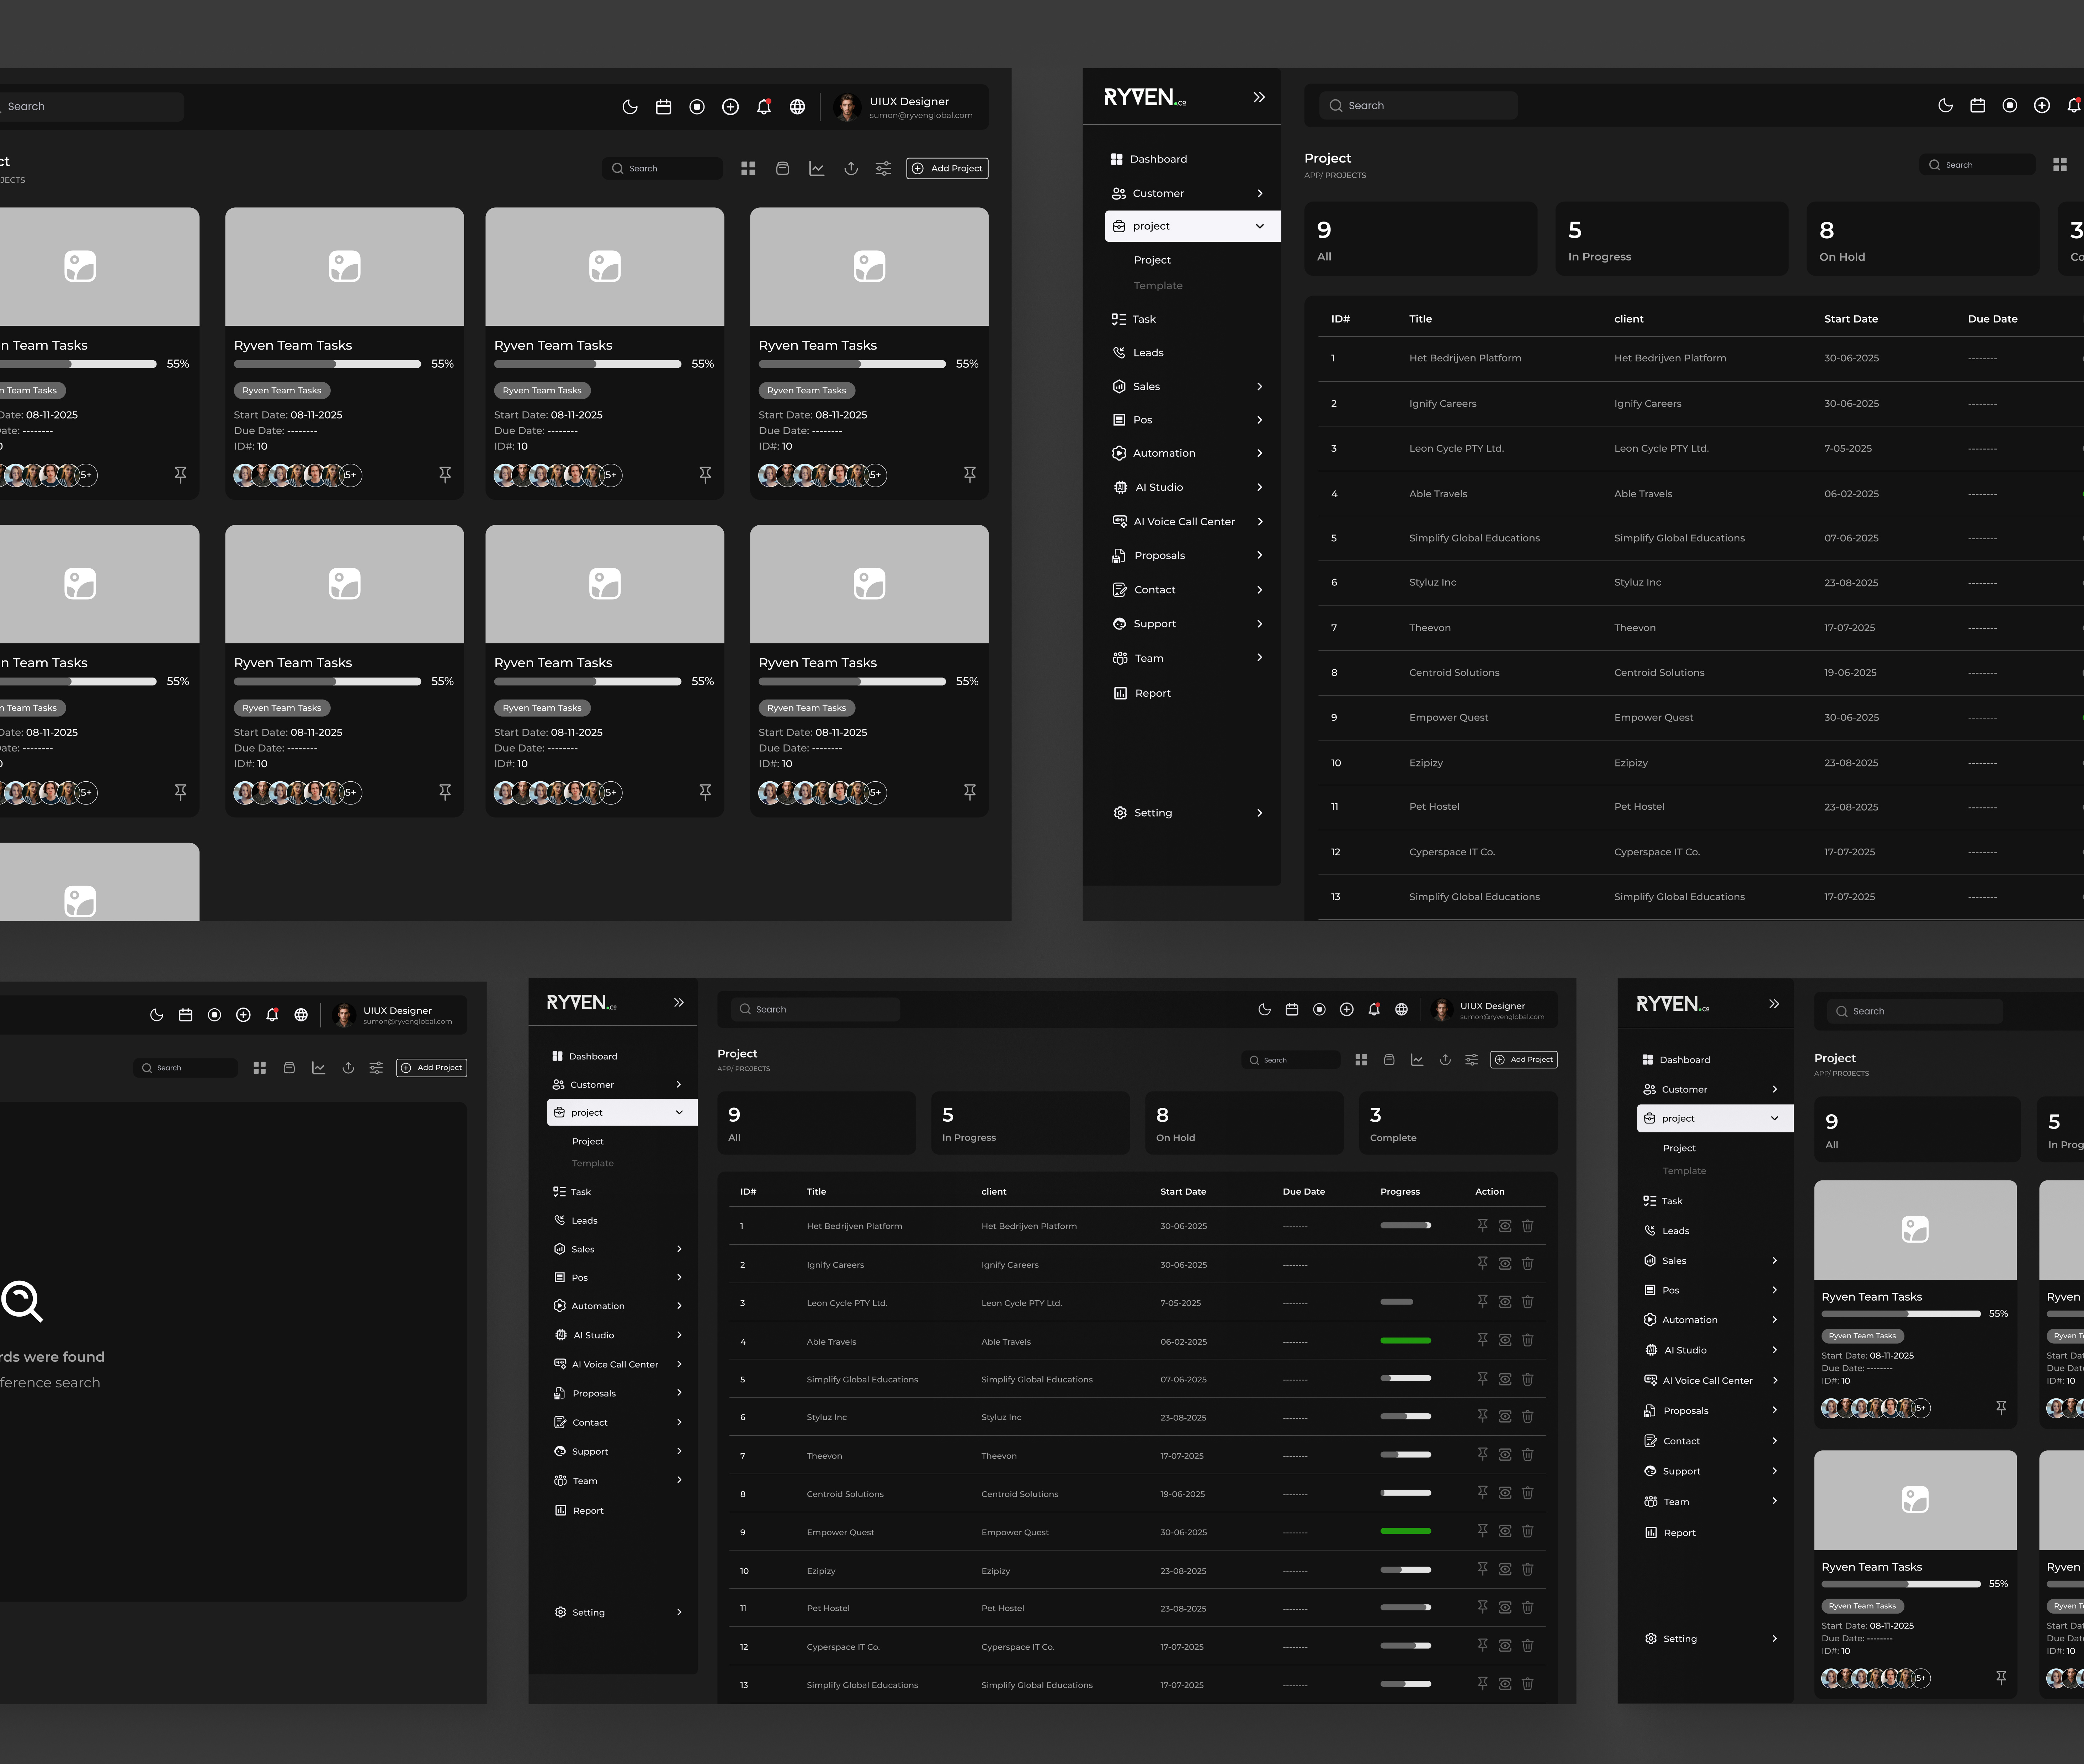Select the AI Voice Call Center sidebar icon
This screenshot has width=2084, height=1764.
(1119, 521)
